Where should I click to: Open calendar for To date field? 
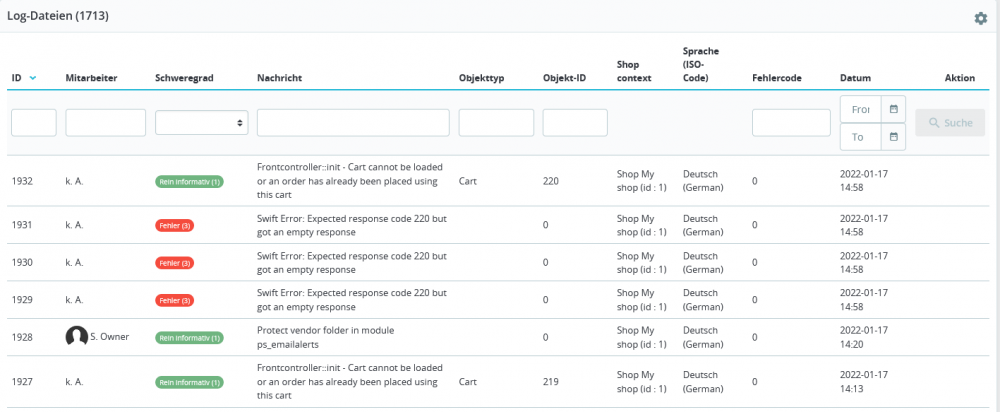coord(894,137)
